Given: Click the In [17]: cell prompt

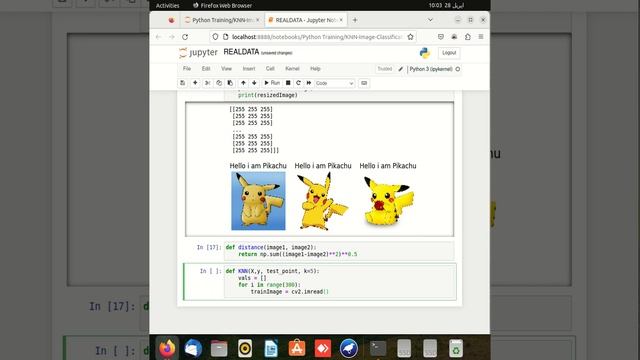Looking at the screenshot, I should [x=209, y=247].
